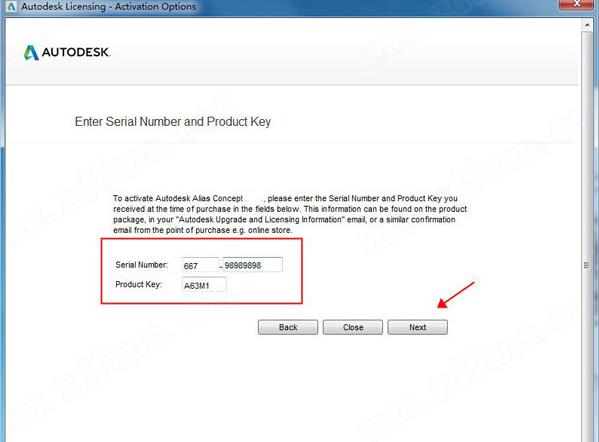Close the window with the red X

(577, 4)
